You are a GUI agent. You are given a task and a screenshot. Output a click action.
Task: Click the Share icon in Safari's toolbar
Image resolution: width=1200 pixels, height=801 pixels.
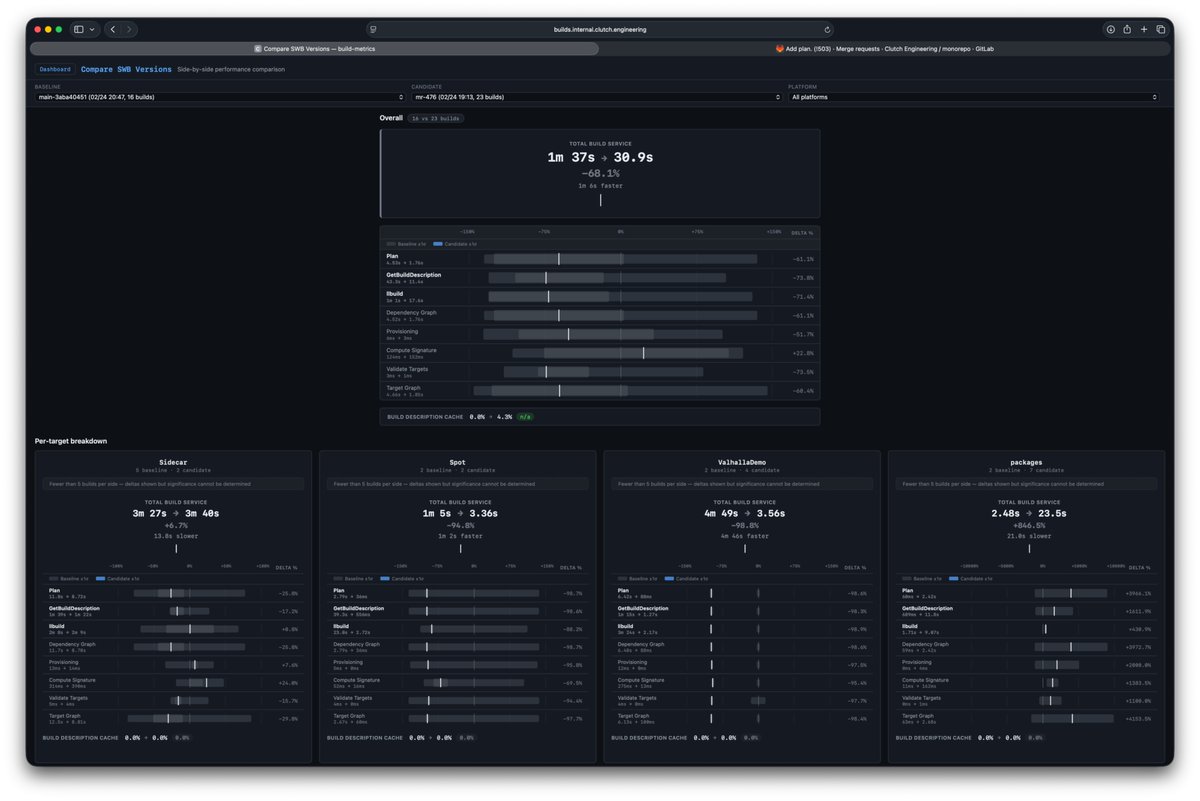(x=1127, y=30)
